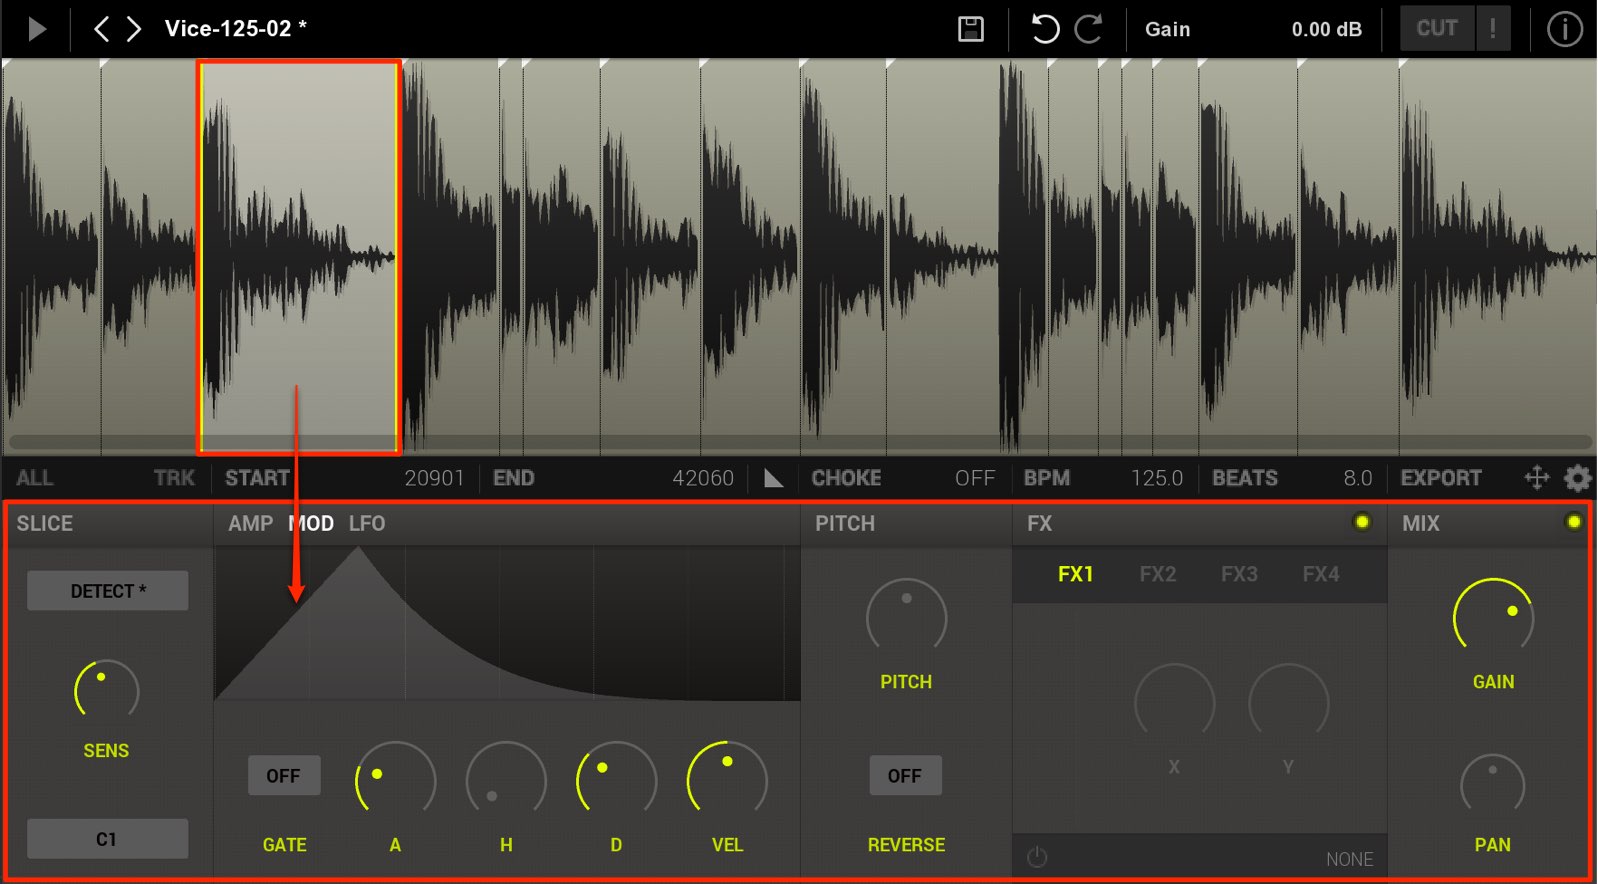The height and width of the screenshot is (884, 1598).
Task: Save the preset with floppy disk icon
Action: point(971,29)
